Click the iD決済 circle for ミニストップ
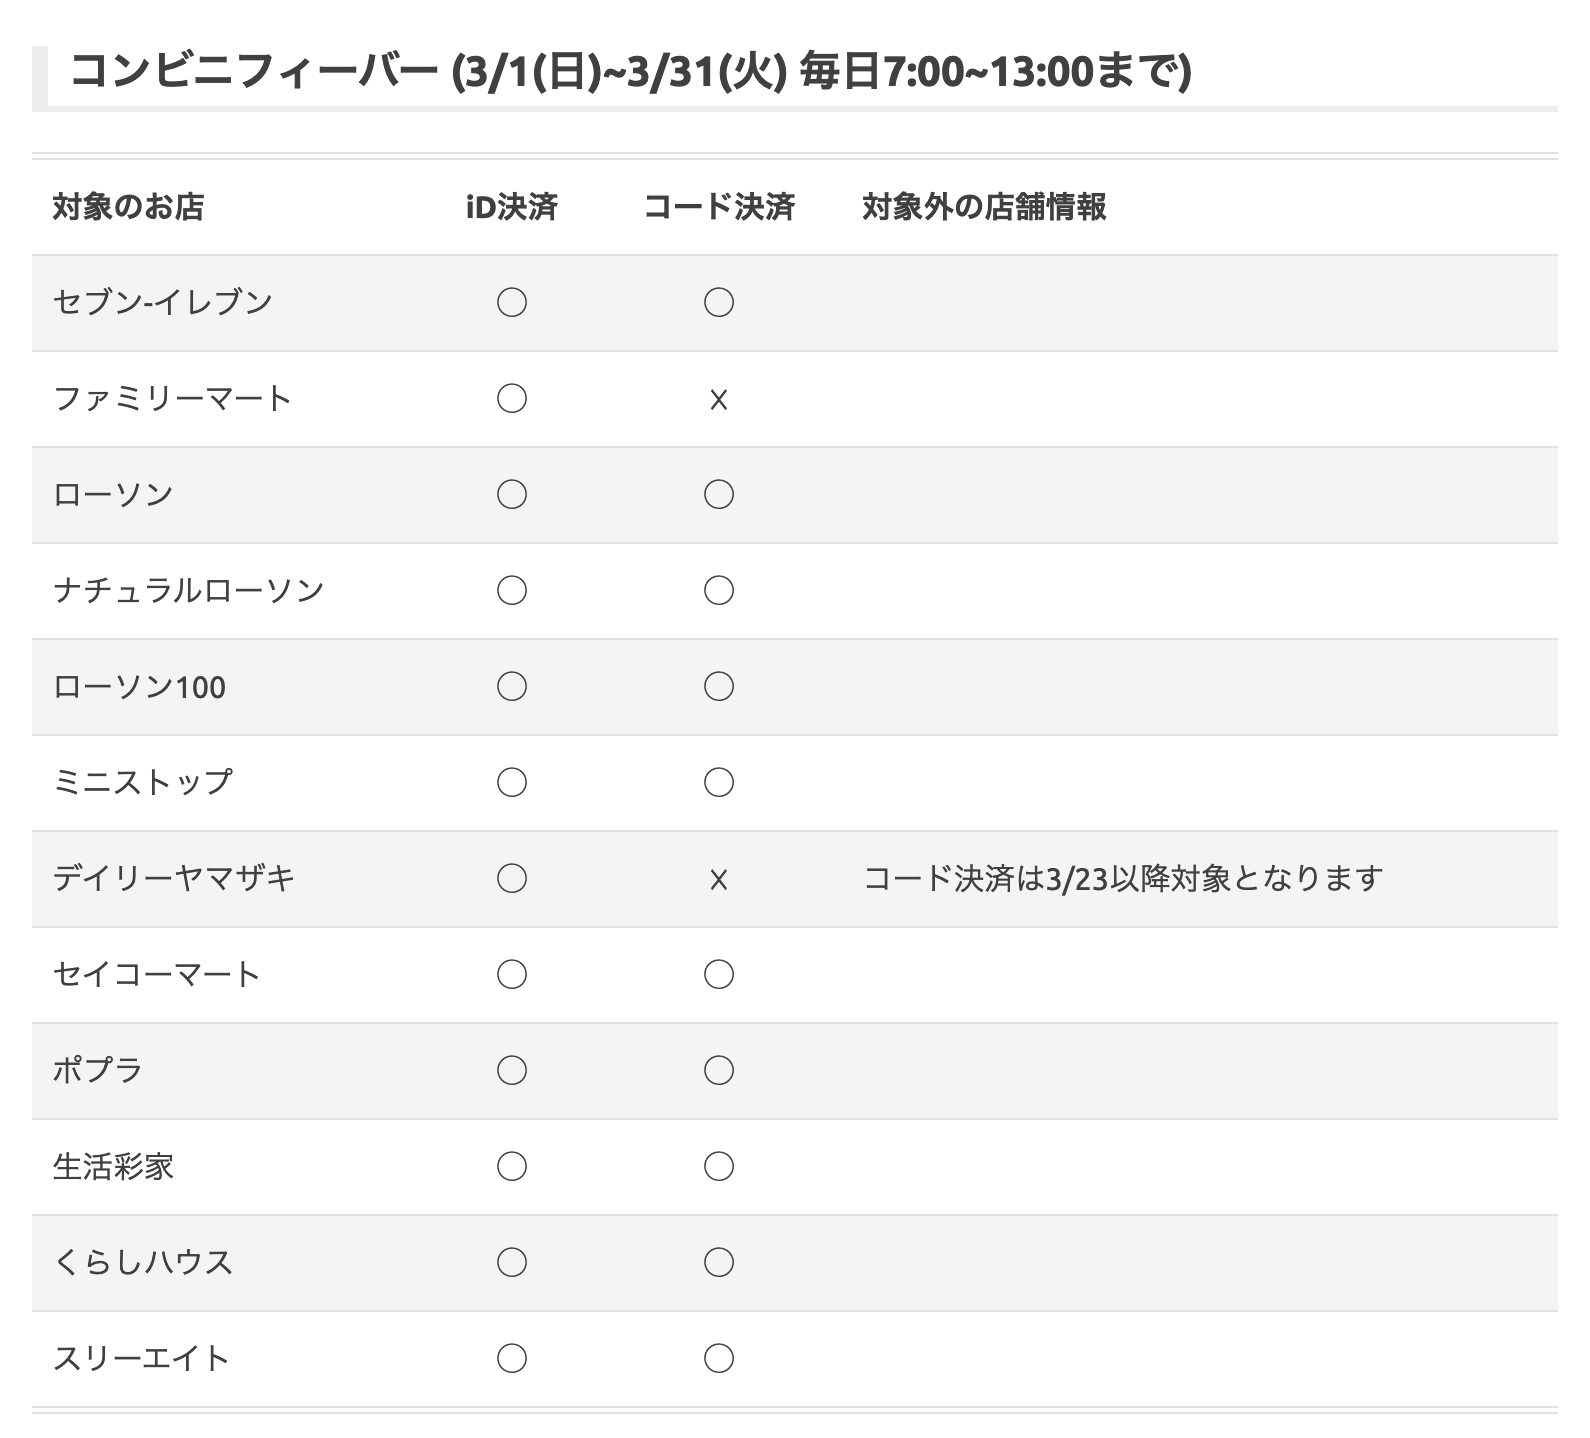 (x=512, y=782)
